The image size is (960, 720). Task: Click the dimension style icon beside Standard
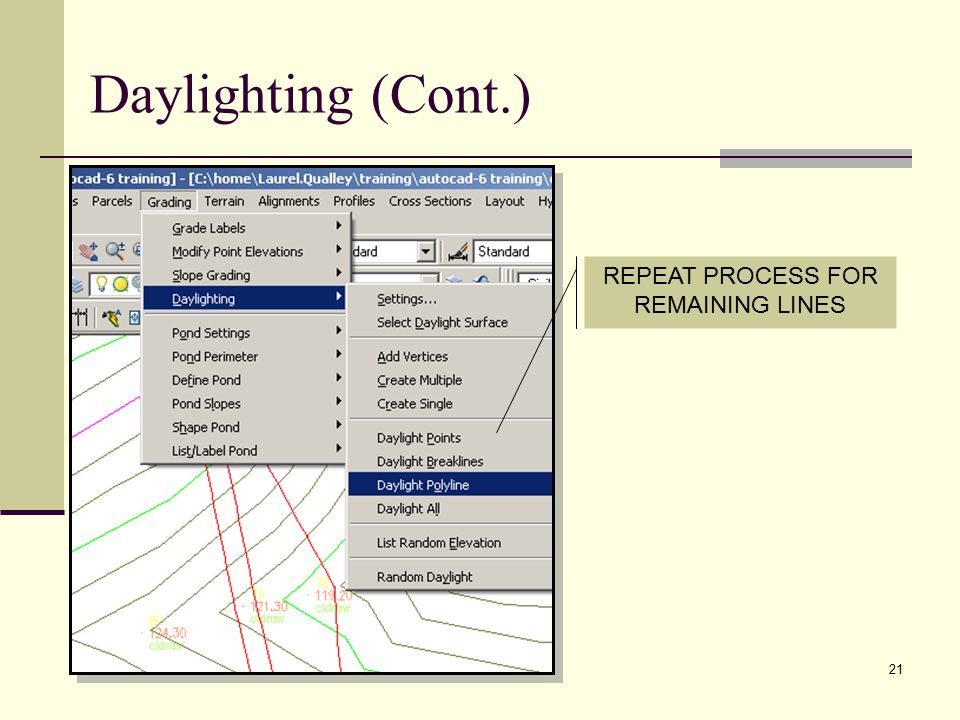(x=458, y=252)
